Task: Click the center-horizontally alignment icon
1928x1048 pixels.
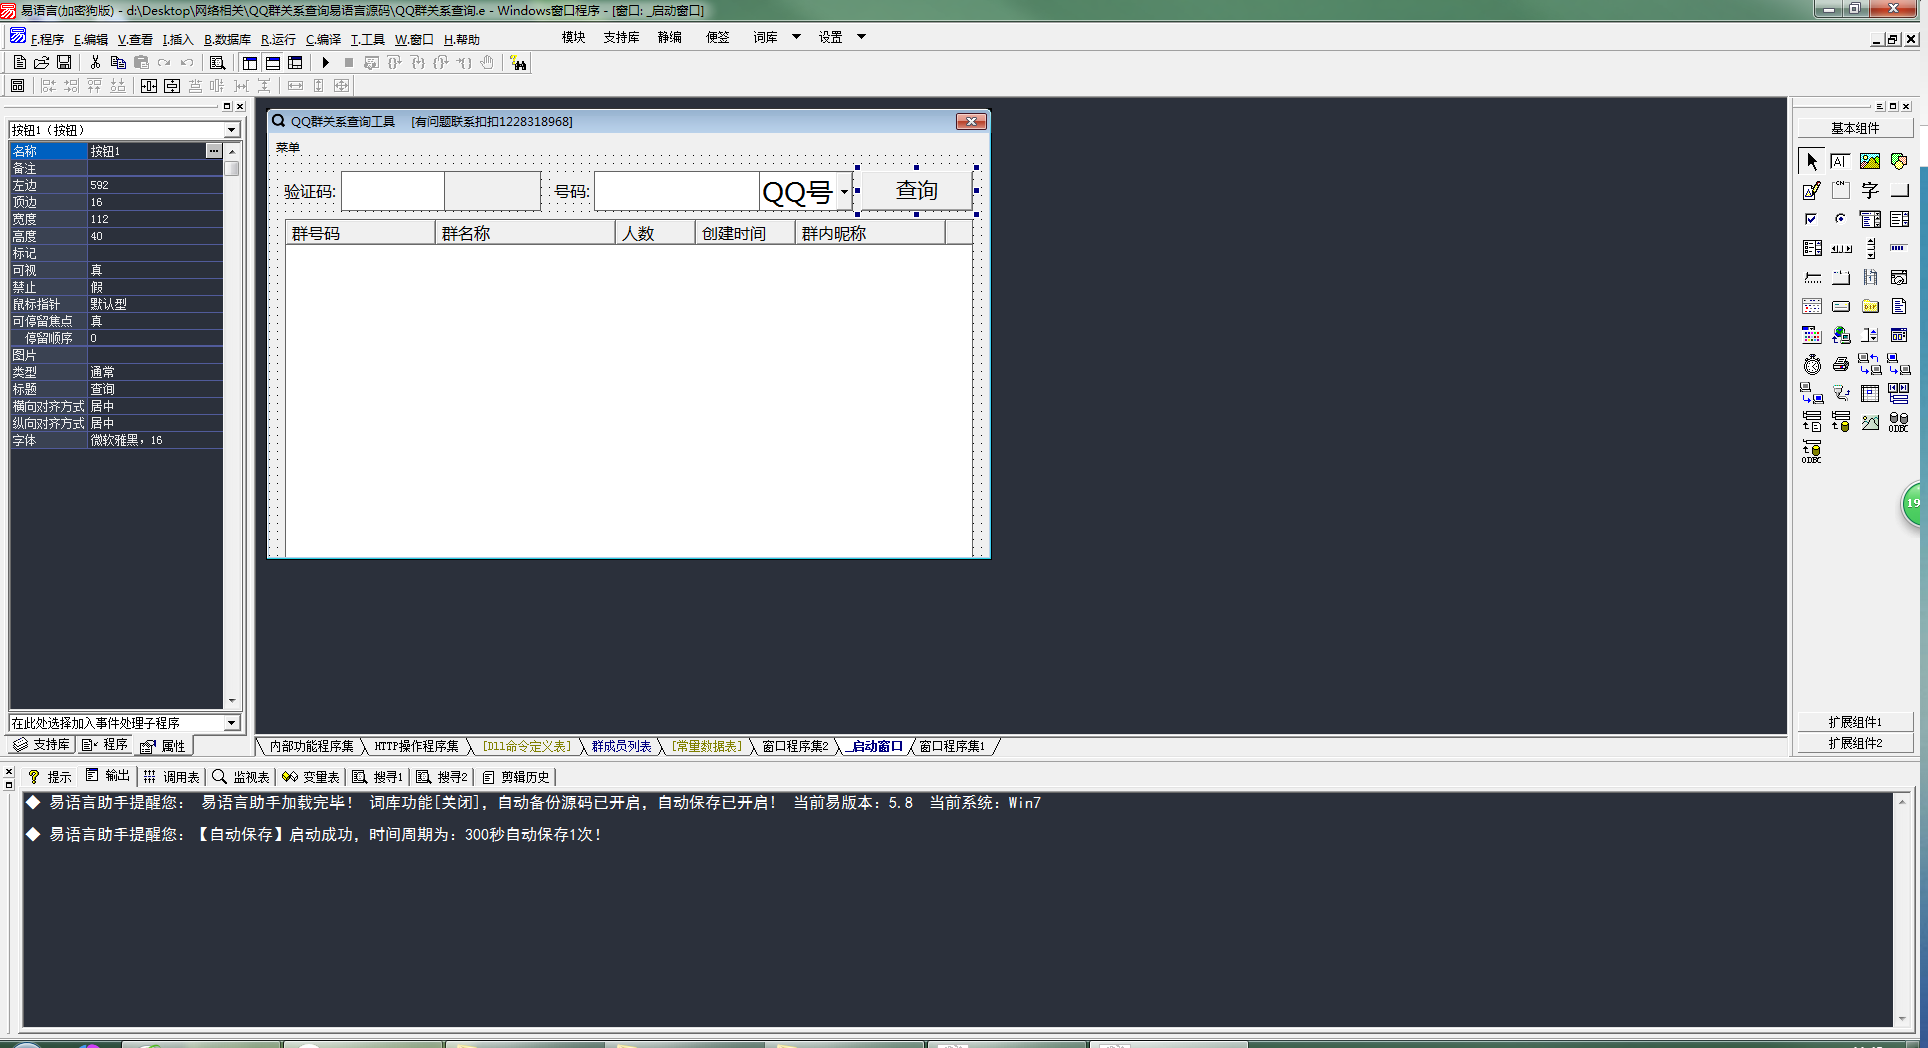Action: [149, 86]
